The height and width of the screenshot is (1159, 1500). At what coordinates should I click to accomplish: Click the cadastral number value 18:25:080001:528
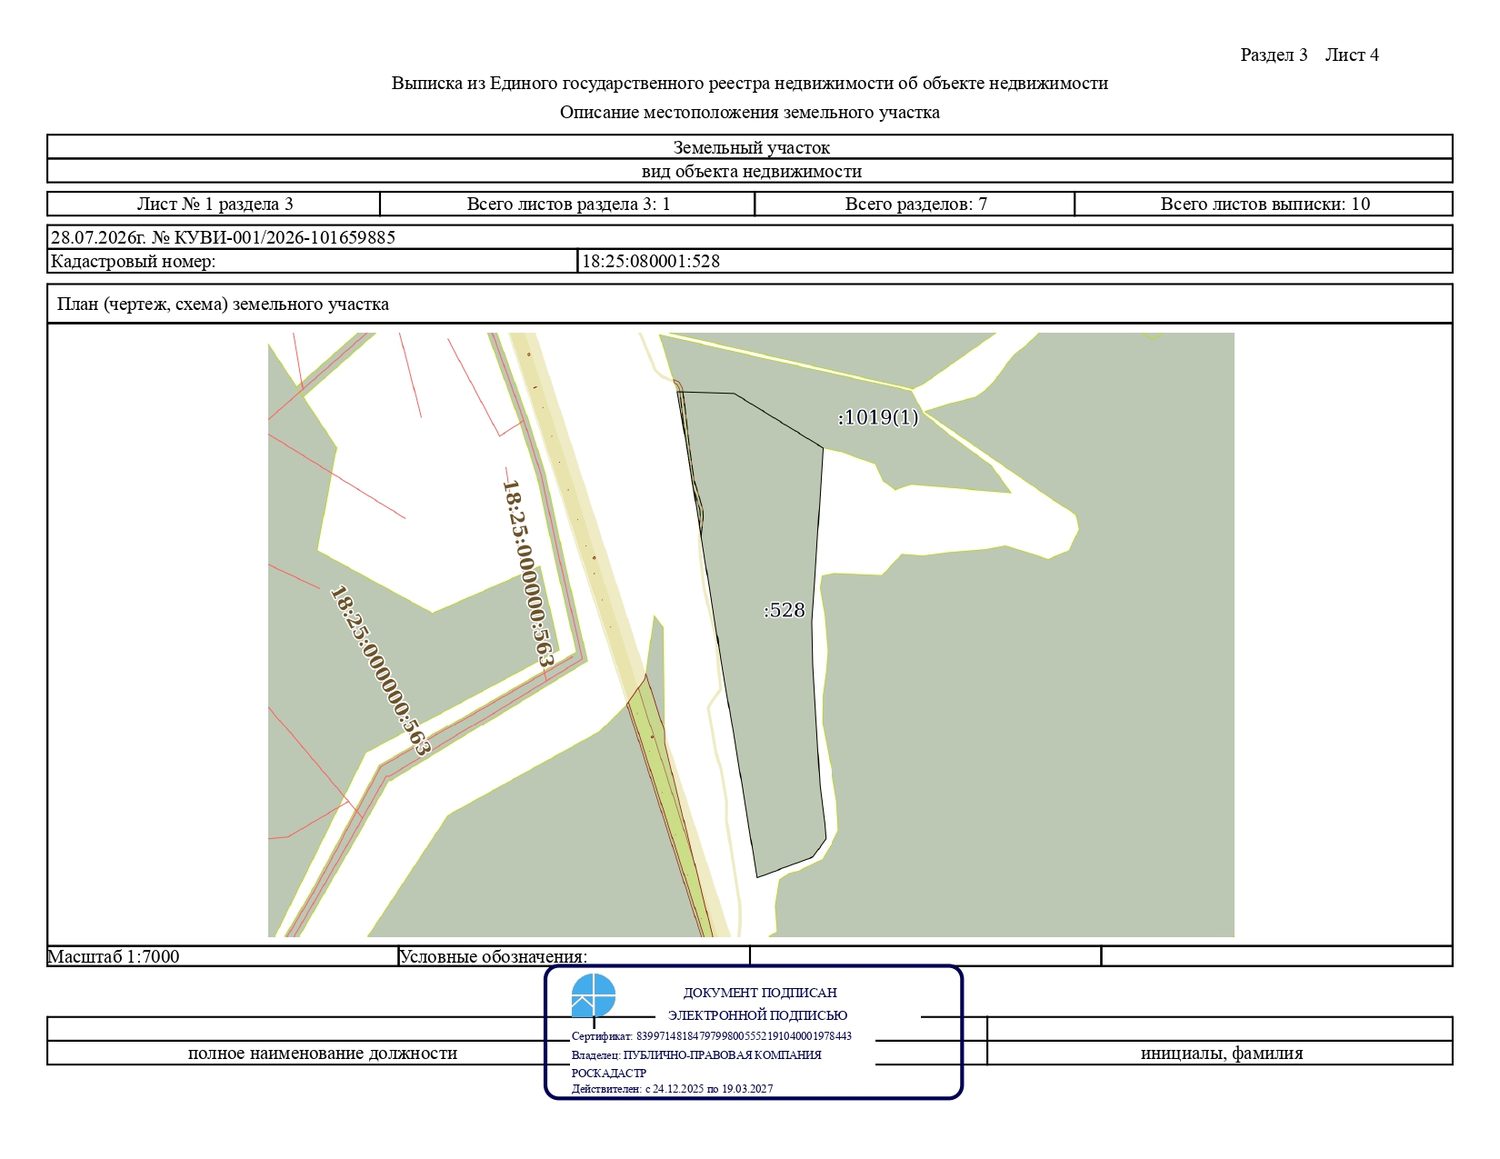pyautogui.click(x=651, y=262)
